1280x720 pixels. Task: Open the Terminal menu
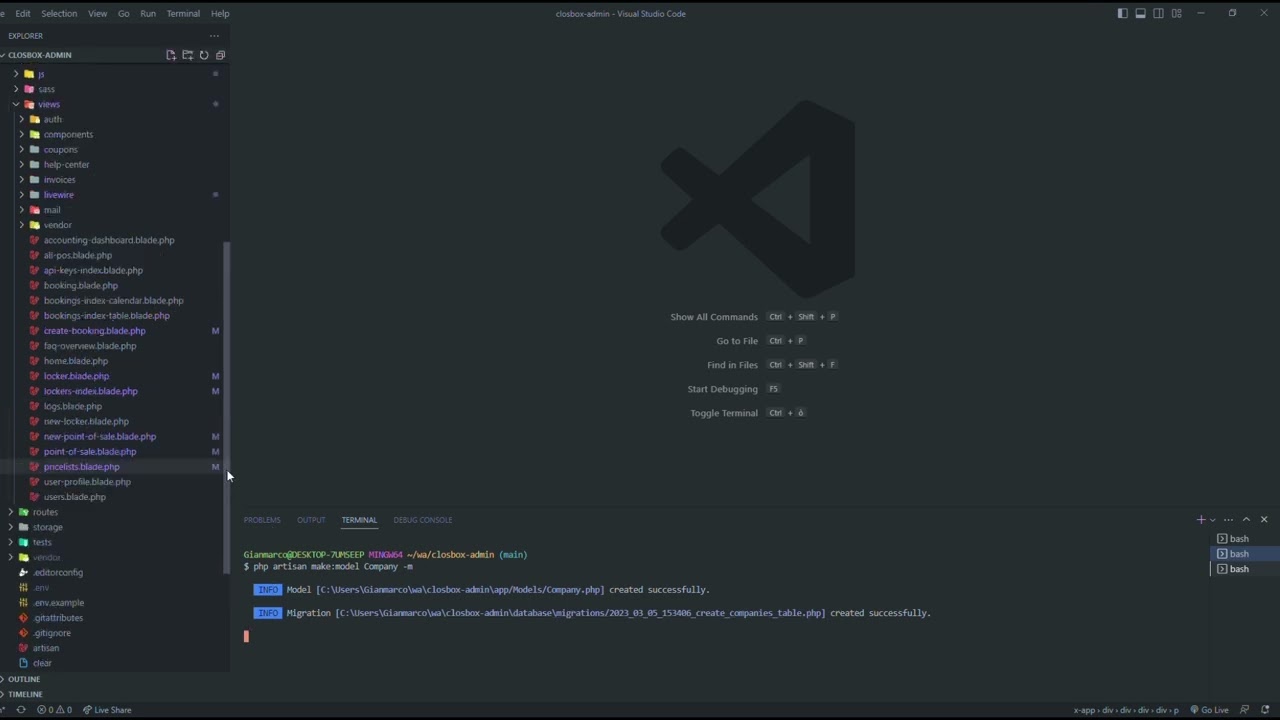(x=183, y=13)
